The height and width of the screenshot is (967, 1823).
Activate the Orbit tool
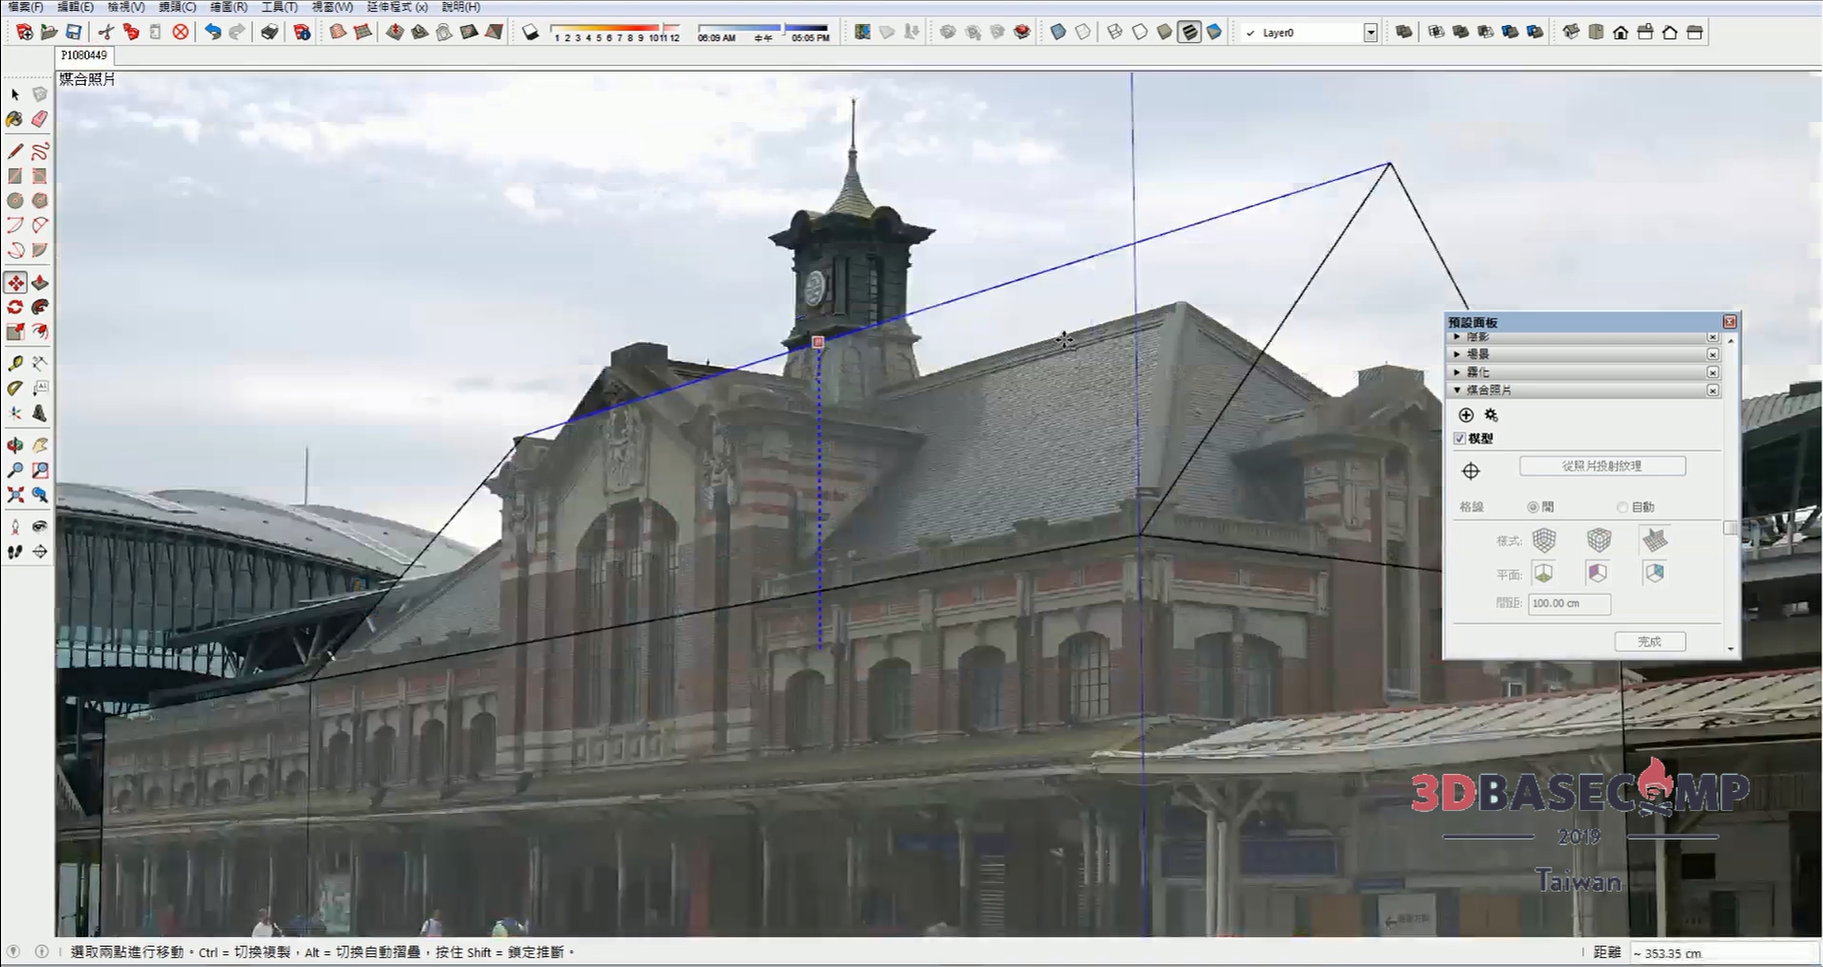point(15,446)
